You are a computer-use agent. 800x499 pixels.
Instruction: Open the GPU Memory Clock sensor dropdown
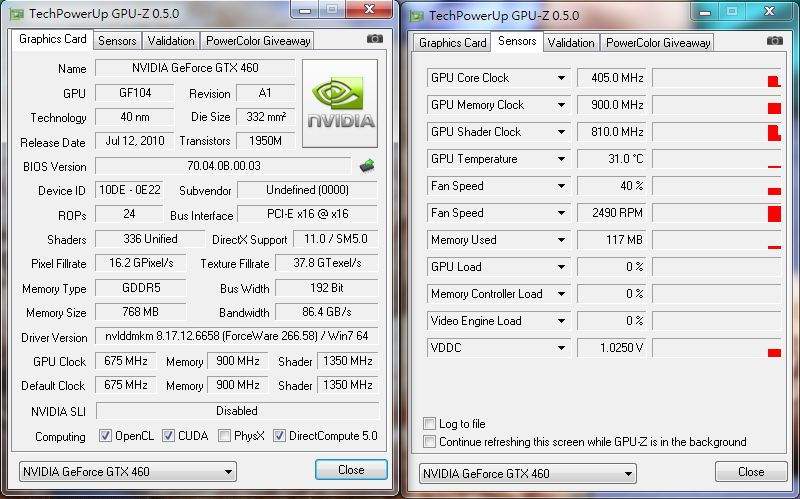pos(561,105)
